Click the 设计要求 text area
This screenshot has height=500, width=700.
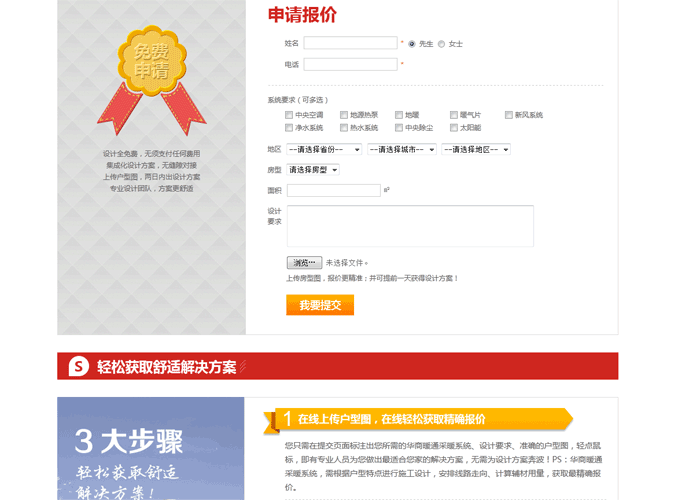[x=410, y=226]
